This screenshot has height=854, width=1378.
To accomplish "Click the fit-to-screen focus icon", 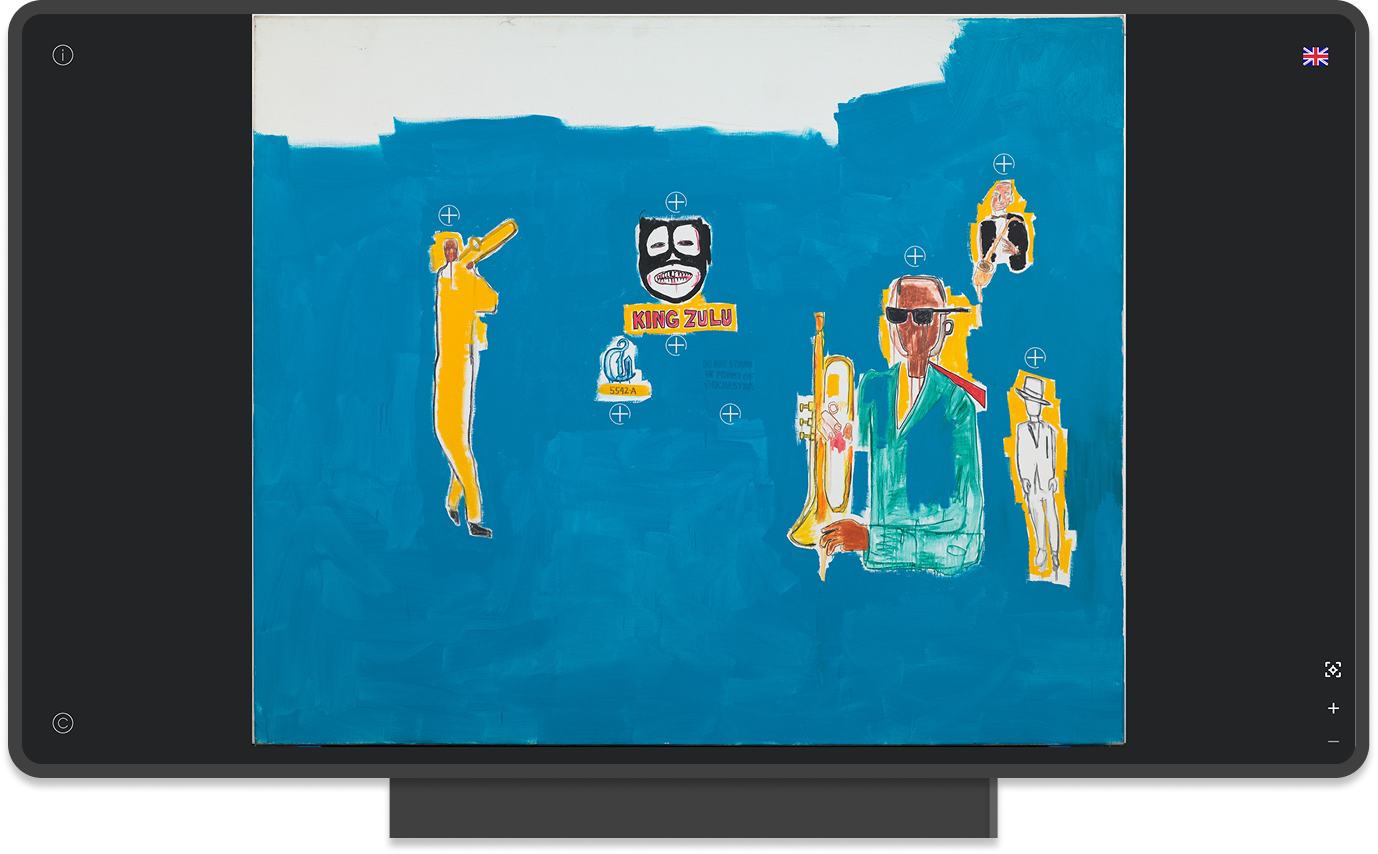I will tap(1332, 670).
